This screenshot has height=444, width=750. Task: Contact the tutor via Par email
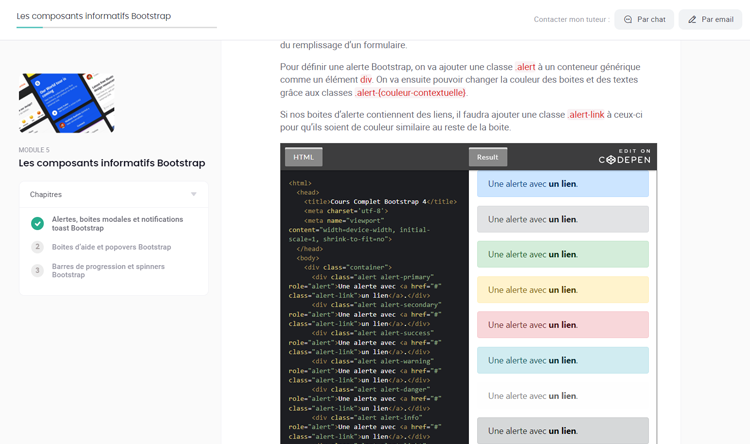point(710,19)
